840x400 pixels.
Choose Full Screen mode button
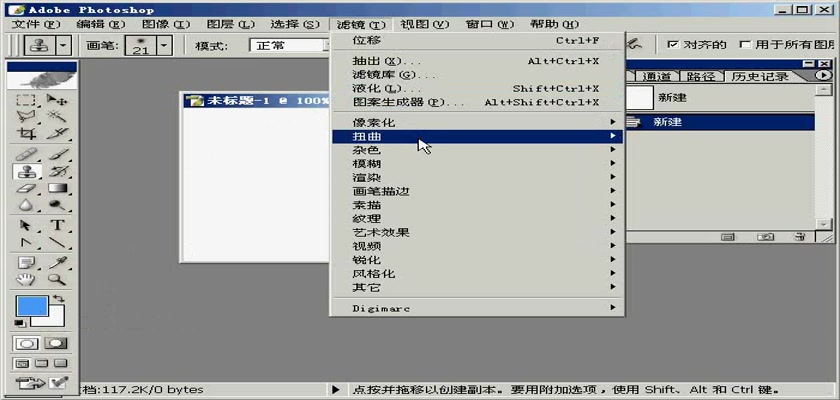pyautogui.click(x=61, y=363)
